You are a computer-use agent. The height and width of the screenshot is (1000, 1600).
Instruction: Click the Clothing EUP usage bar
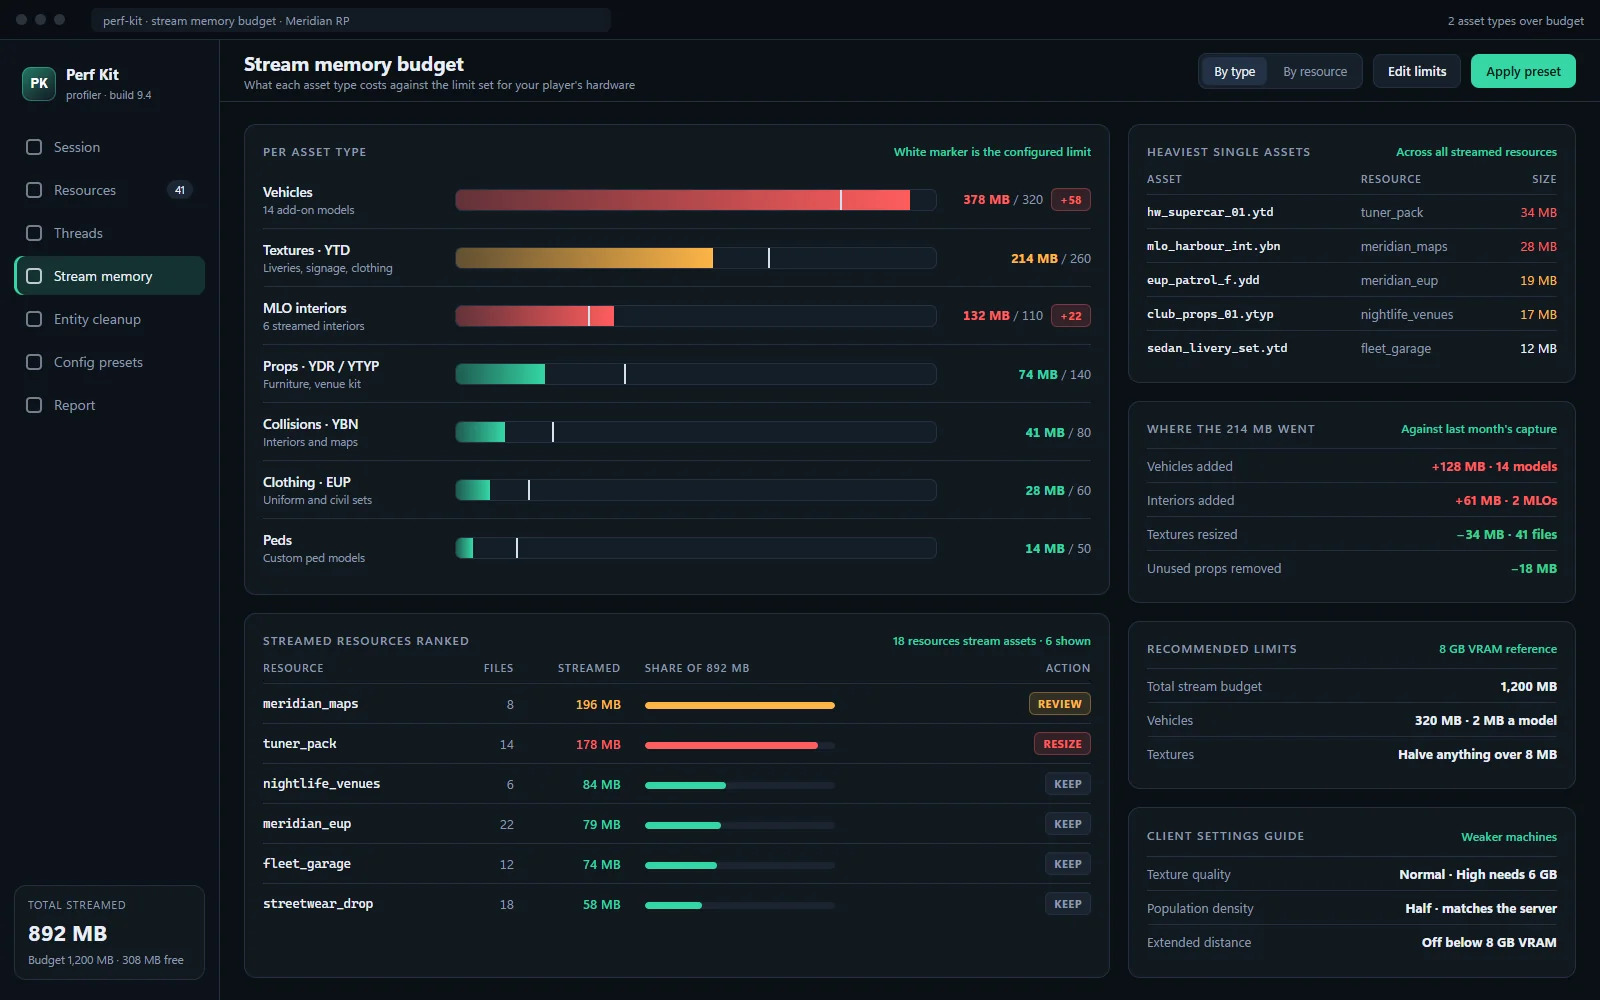(x=696, y=490)
